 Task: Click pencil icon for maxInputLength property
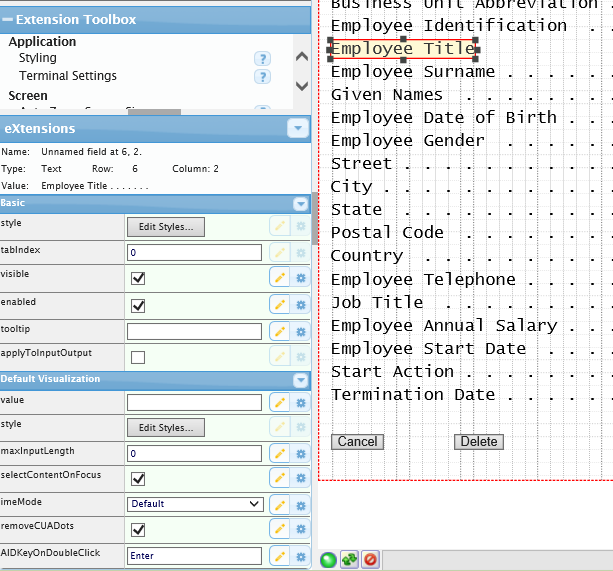point(279,453)
